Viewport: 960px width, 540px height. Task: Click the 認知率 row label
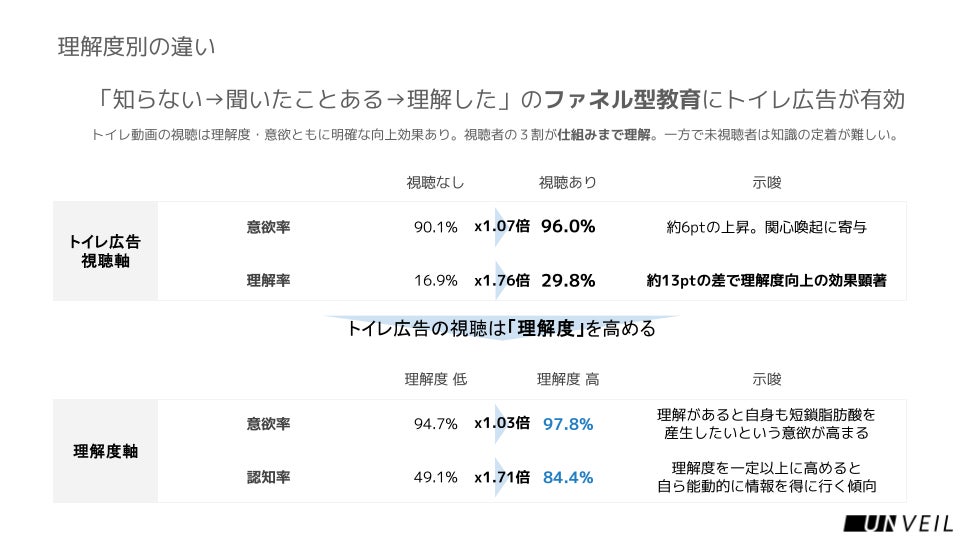point(268,477)
